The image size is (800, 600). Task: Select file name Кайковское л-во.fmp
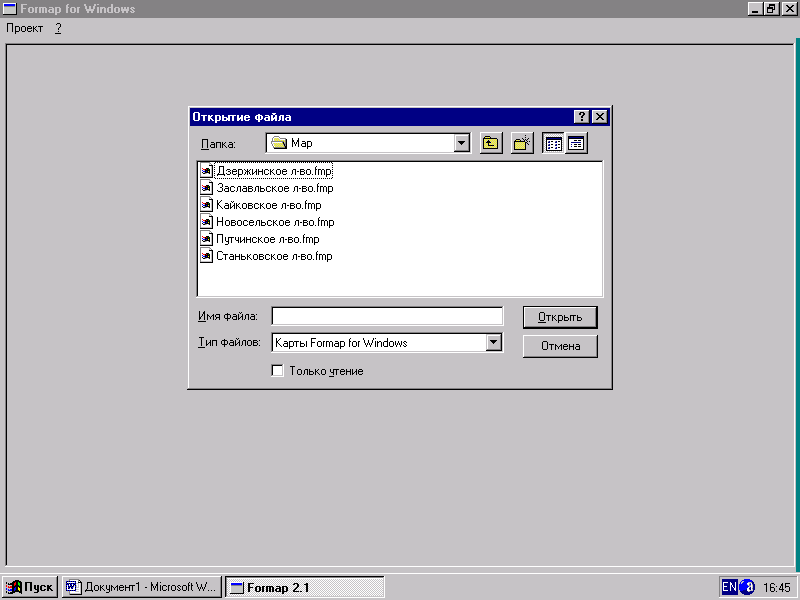[268, 205]
